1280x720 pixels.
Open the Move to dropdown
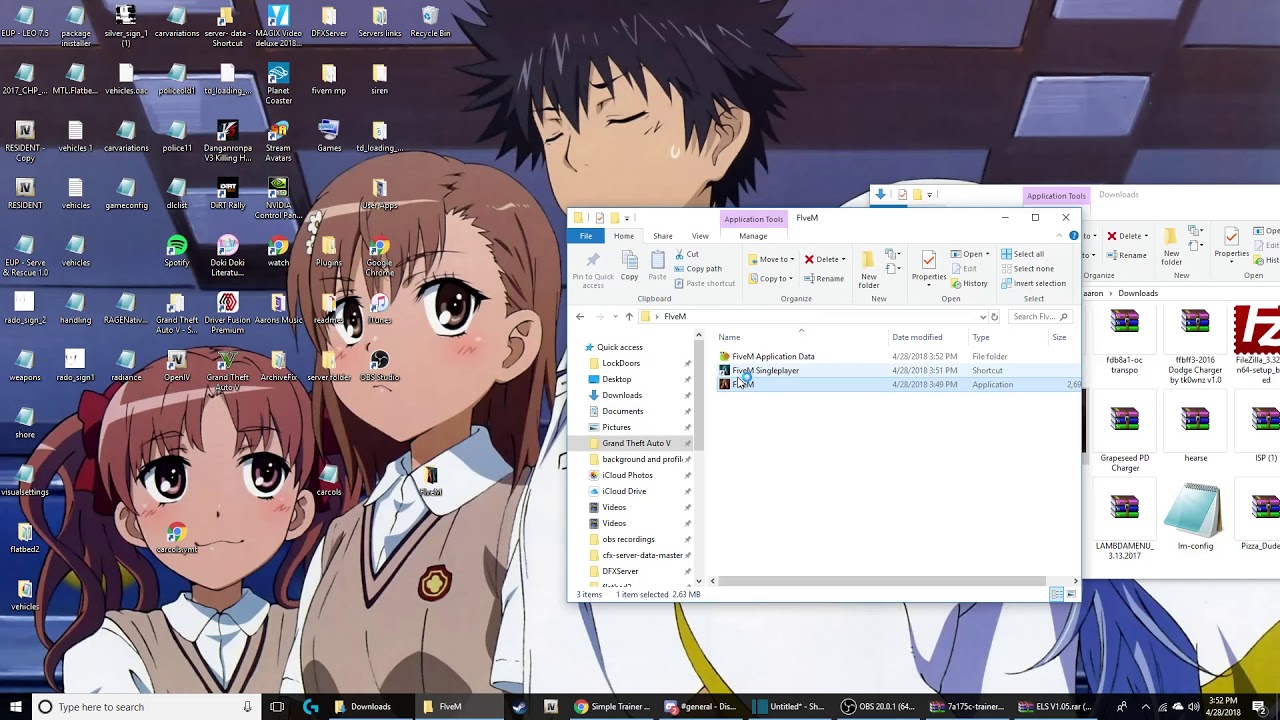(x=771, y=259)
